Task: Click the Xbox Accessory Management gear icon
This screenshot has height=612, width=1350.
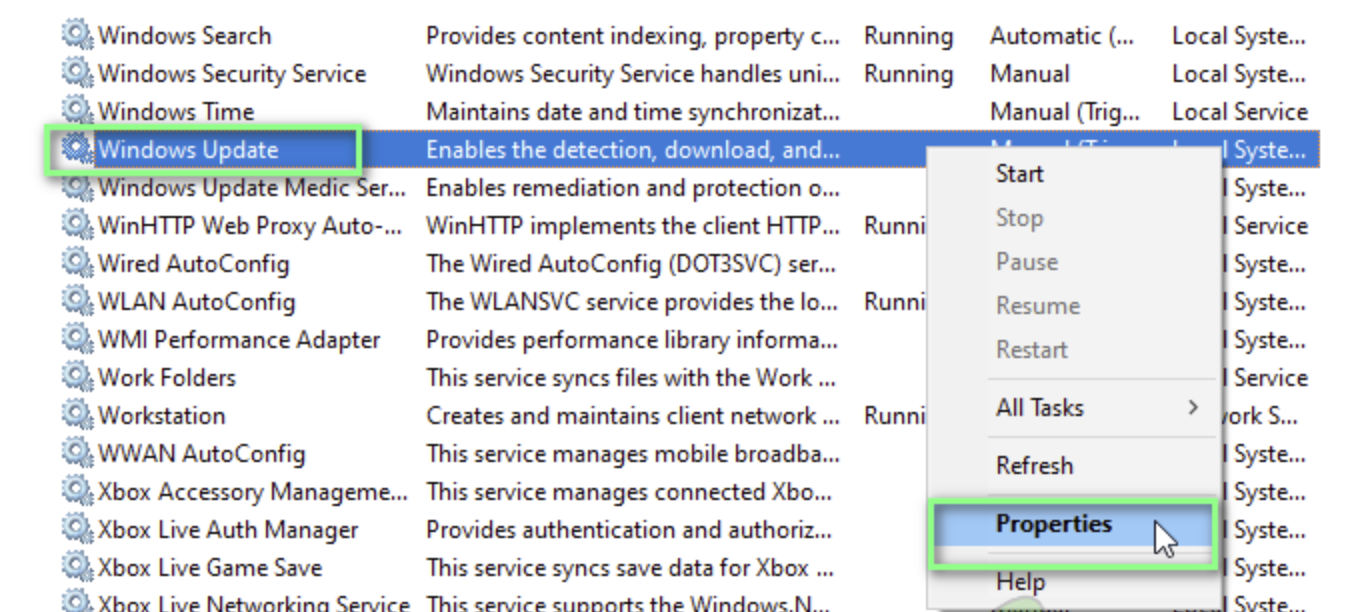Action: (76, 492)
